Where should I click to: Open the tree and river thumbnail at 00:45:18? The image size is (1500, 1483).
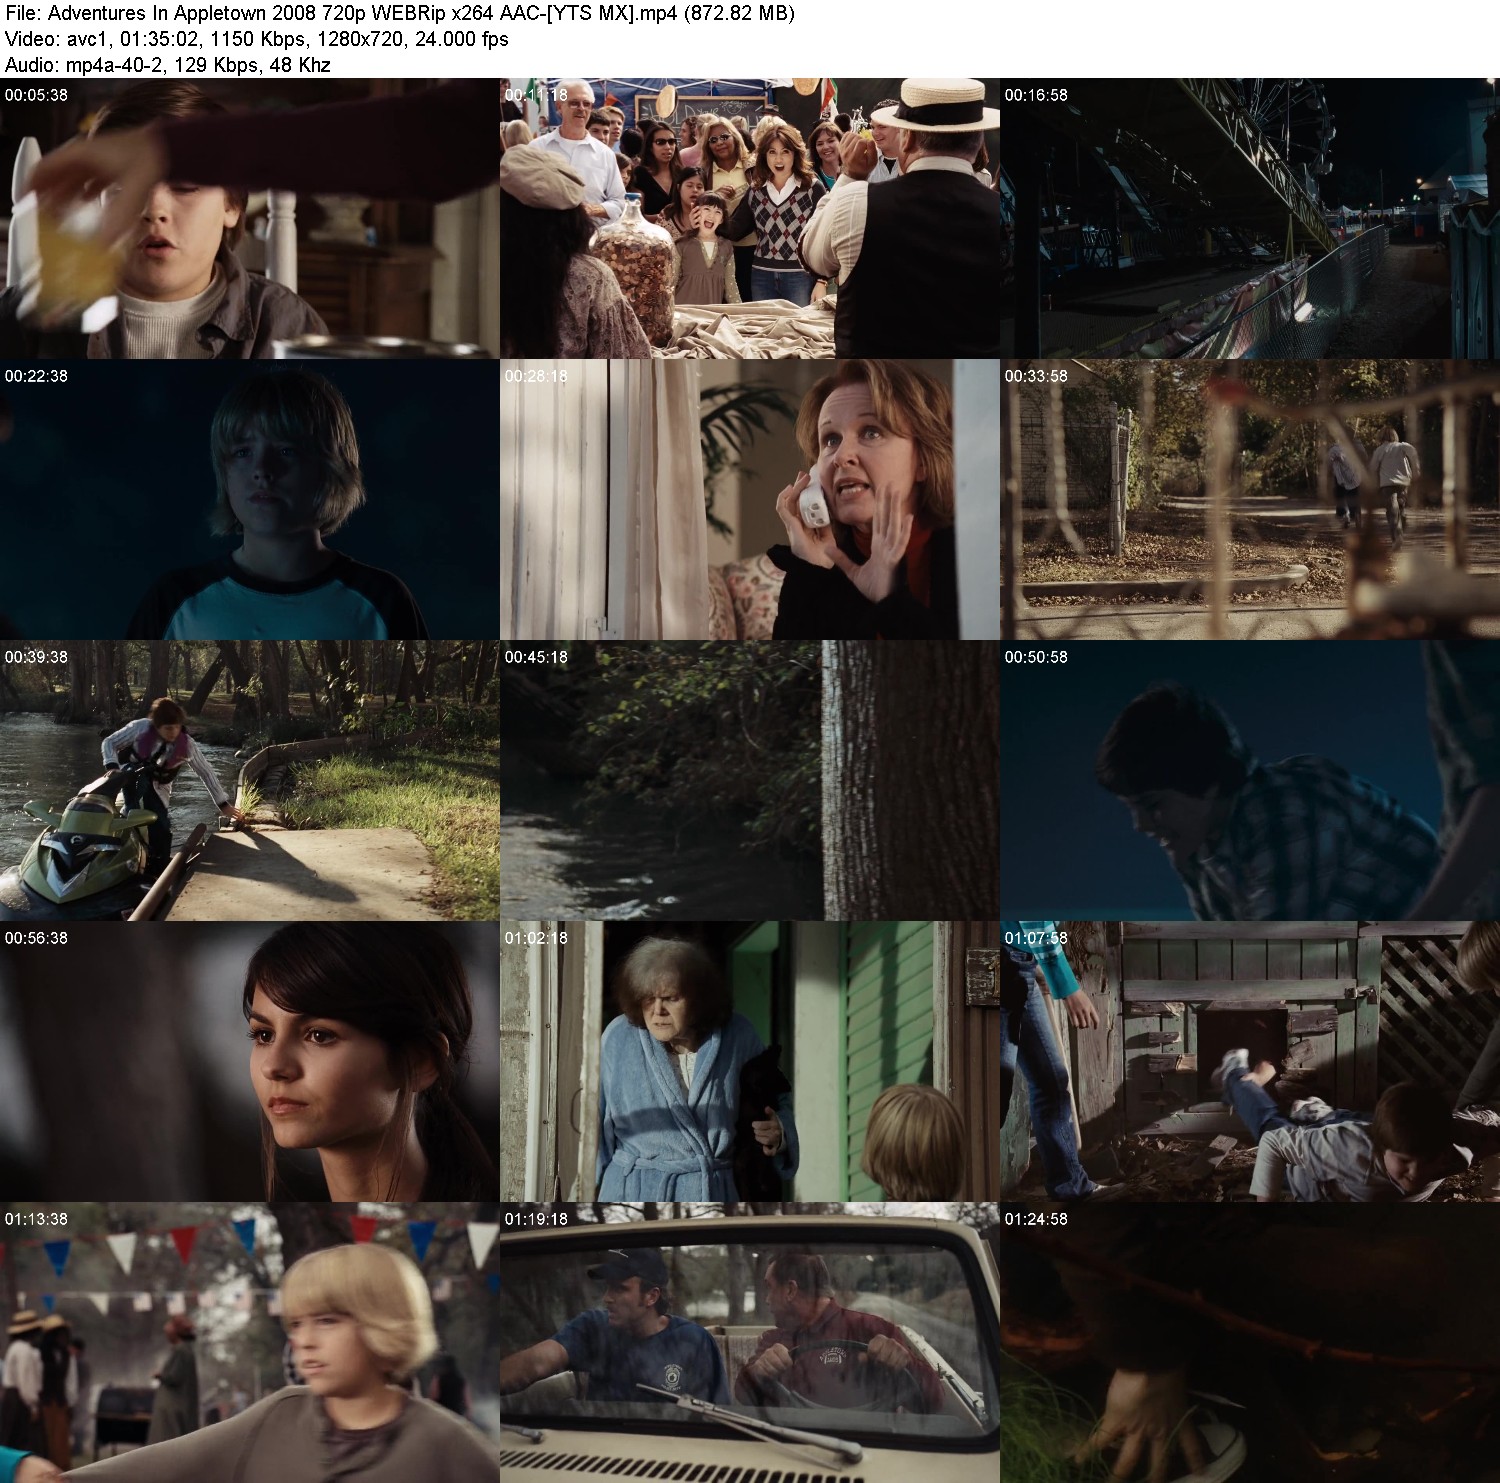click(x=750, y=780)
